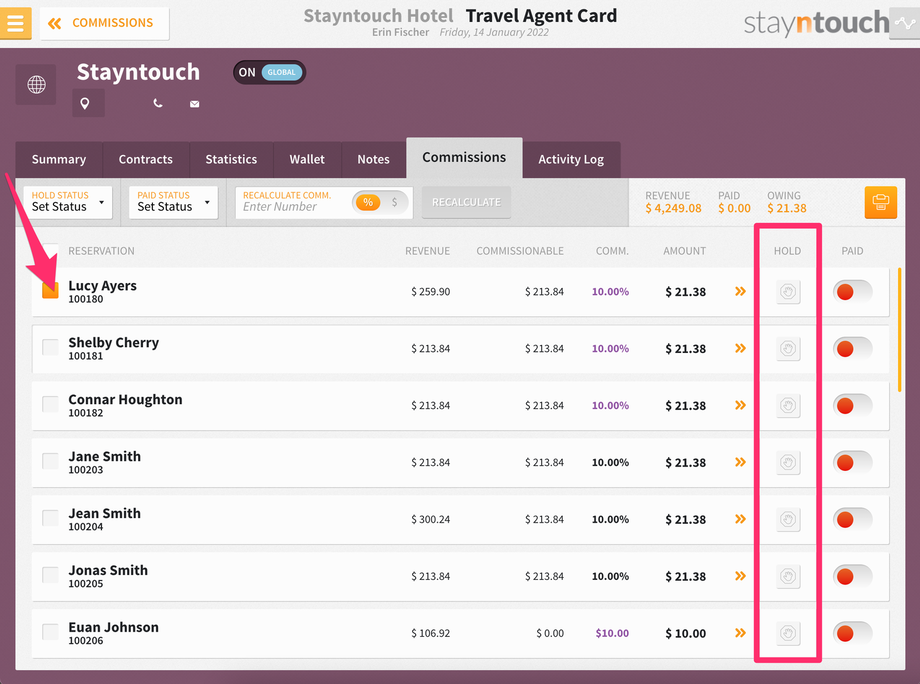Screen dimensions: 920x684
Task: Click hold hand icon for Jean Smith
Action: coord(788,519)
